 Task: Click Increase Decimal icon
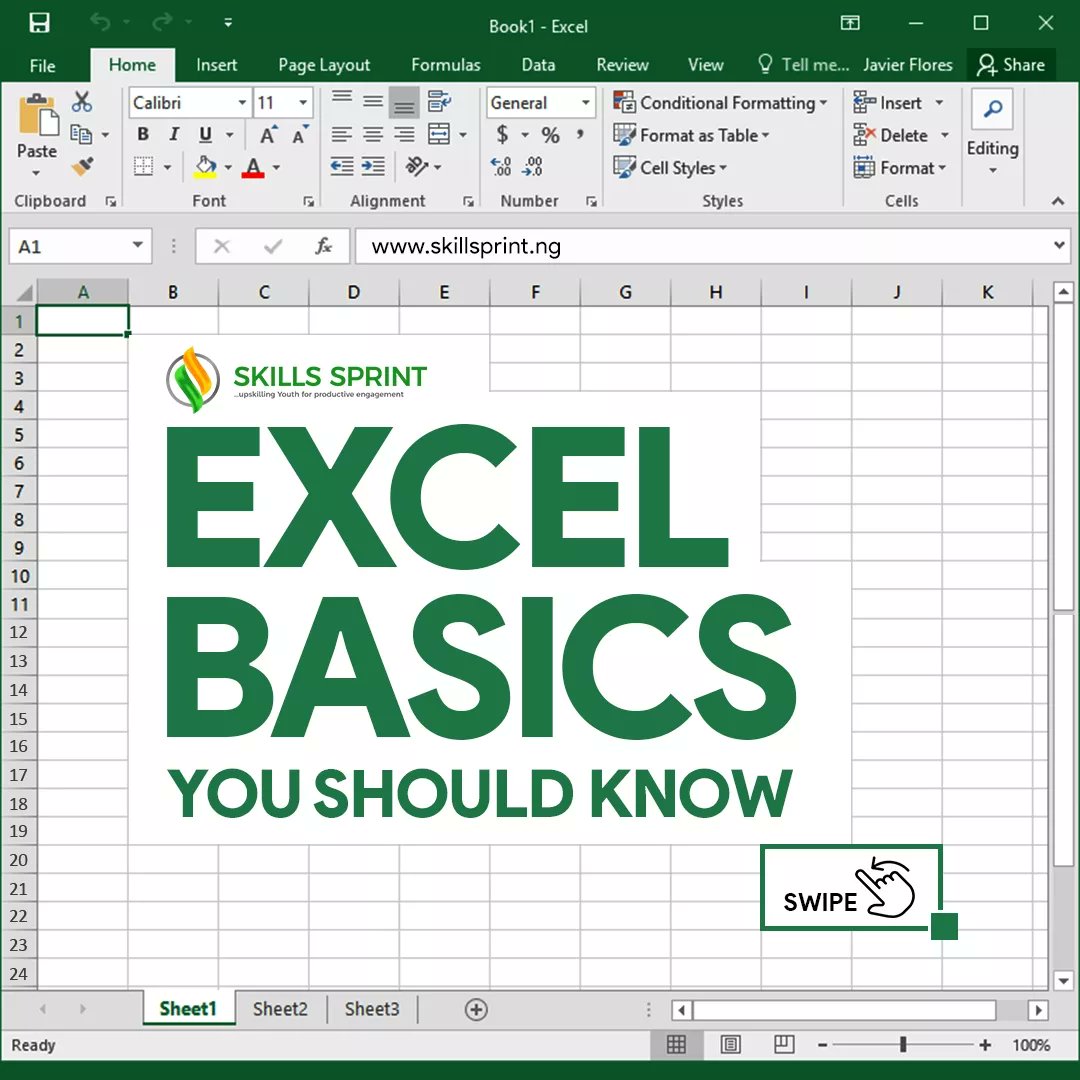(x=501, y=167)
